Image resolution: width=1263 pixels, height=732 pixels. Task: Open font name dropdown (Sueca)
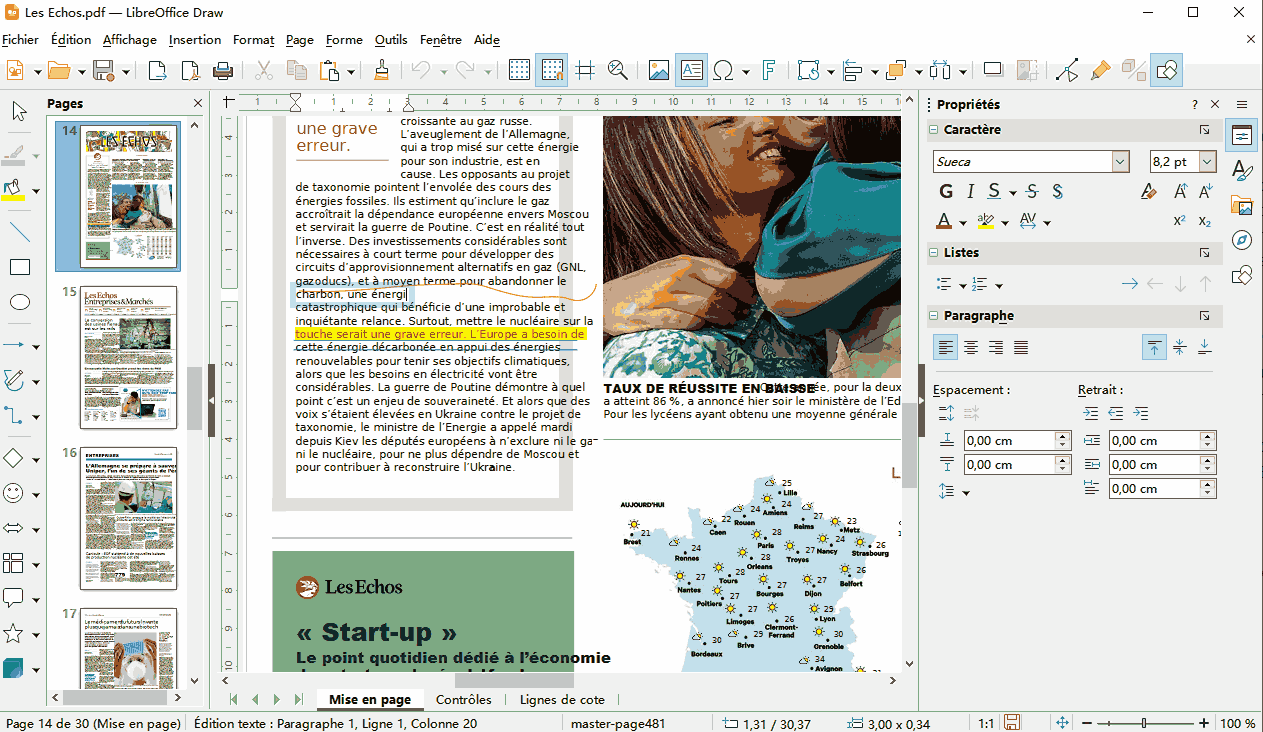(x=1121, y=162)
